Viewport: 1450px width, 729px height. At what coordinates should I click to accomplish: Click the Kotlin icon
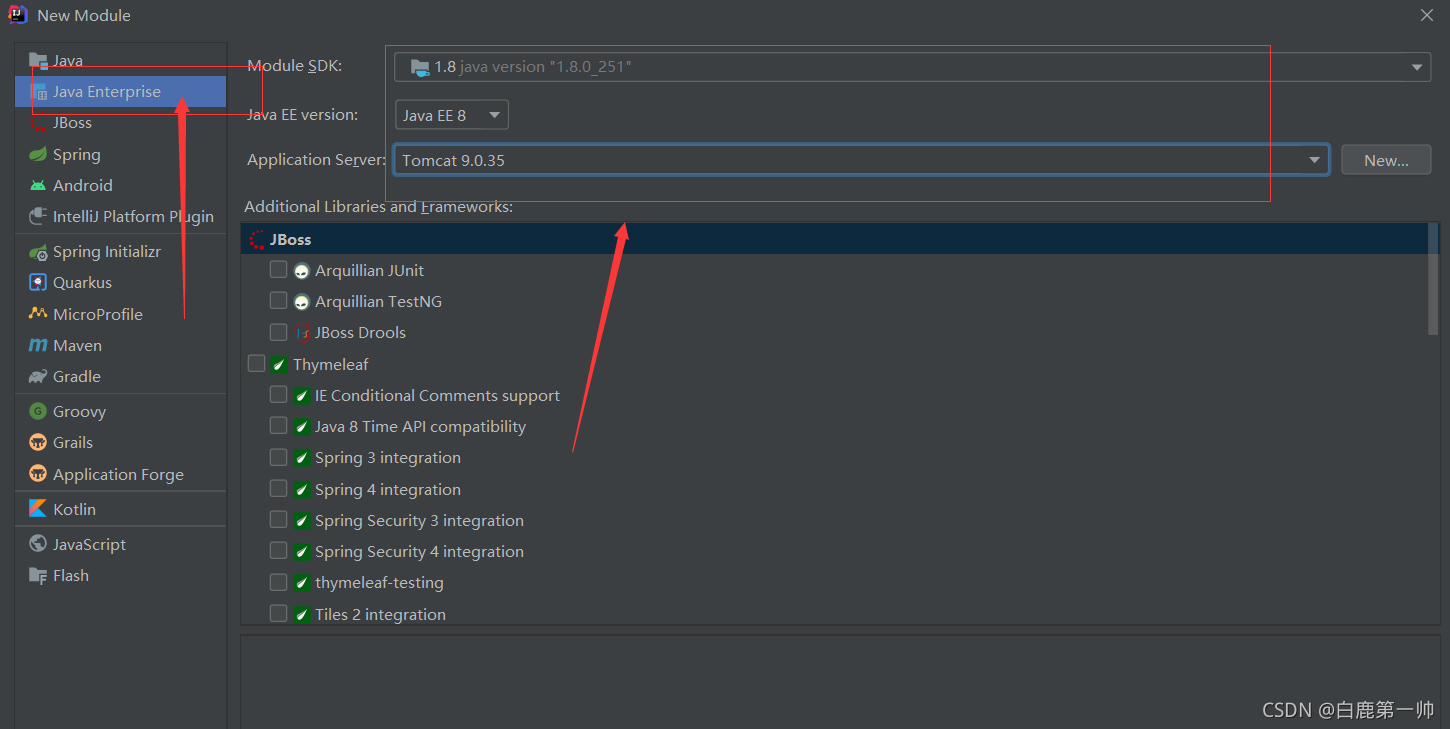pyautogui.click(x=38, y=509)
